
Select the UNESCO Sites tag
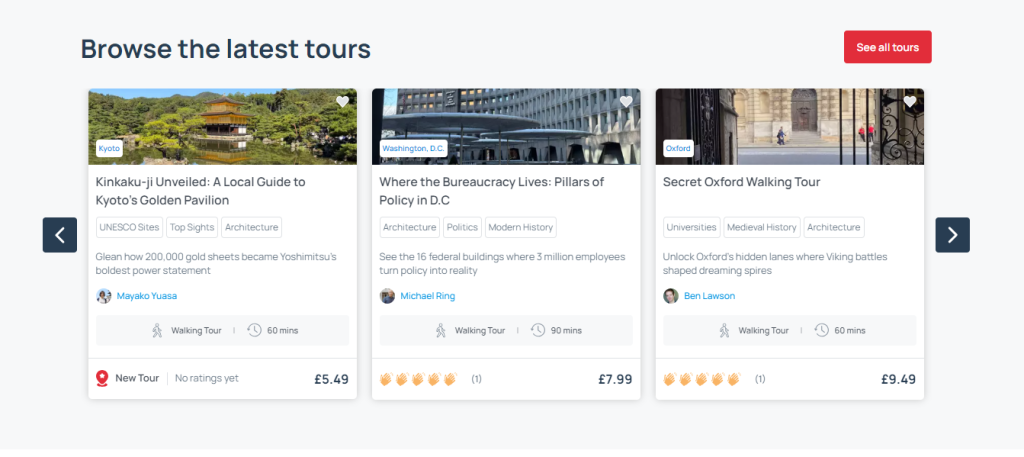point(129,228)
